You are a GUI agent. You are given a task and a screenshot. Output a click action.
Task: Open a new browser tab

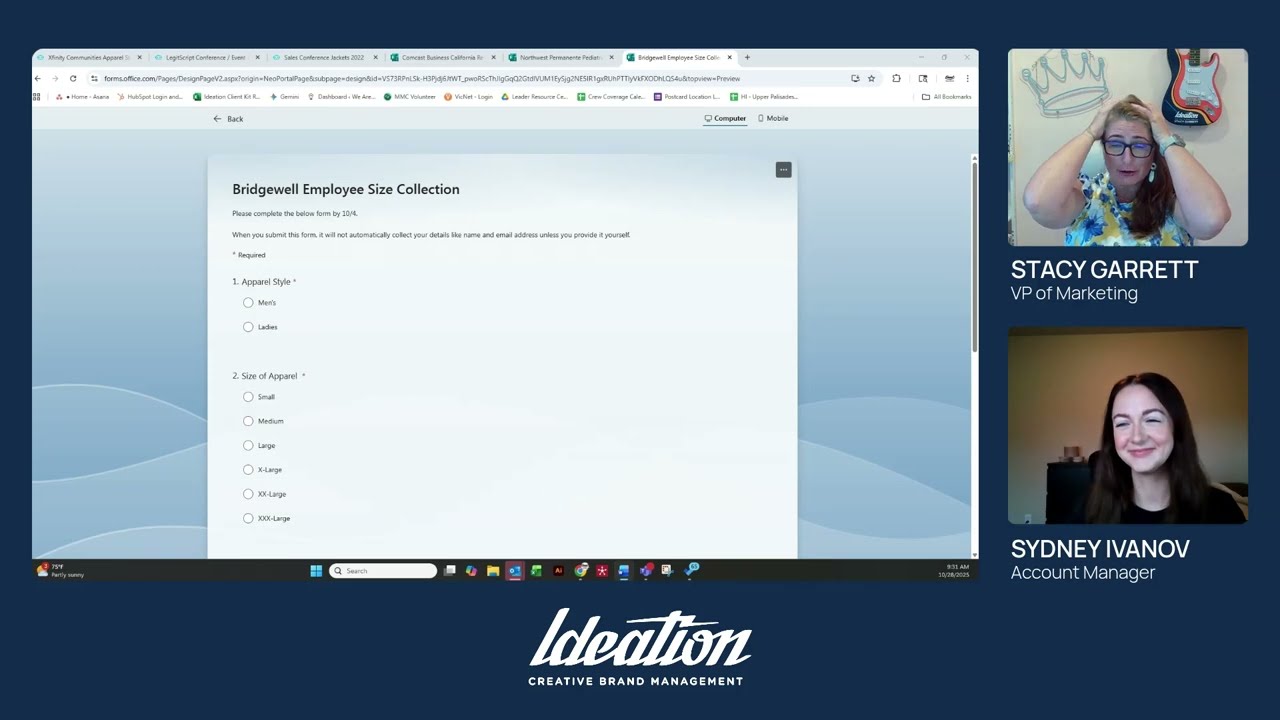[x=747, y=58]
